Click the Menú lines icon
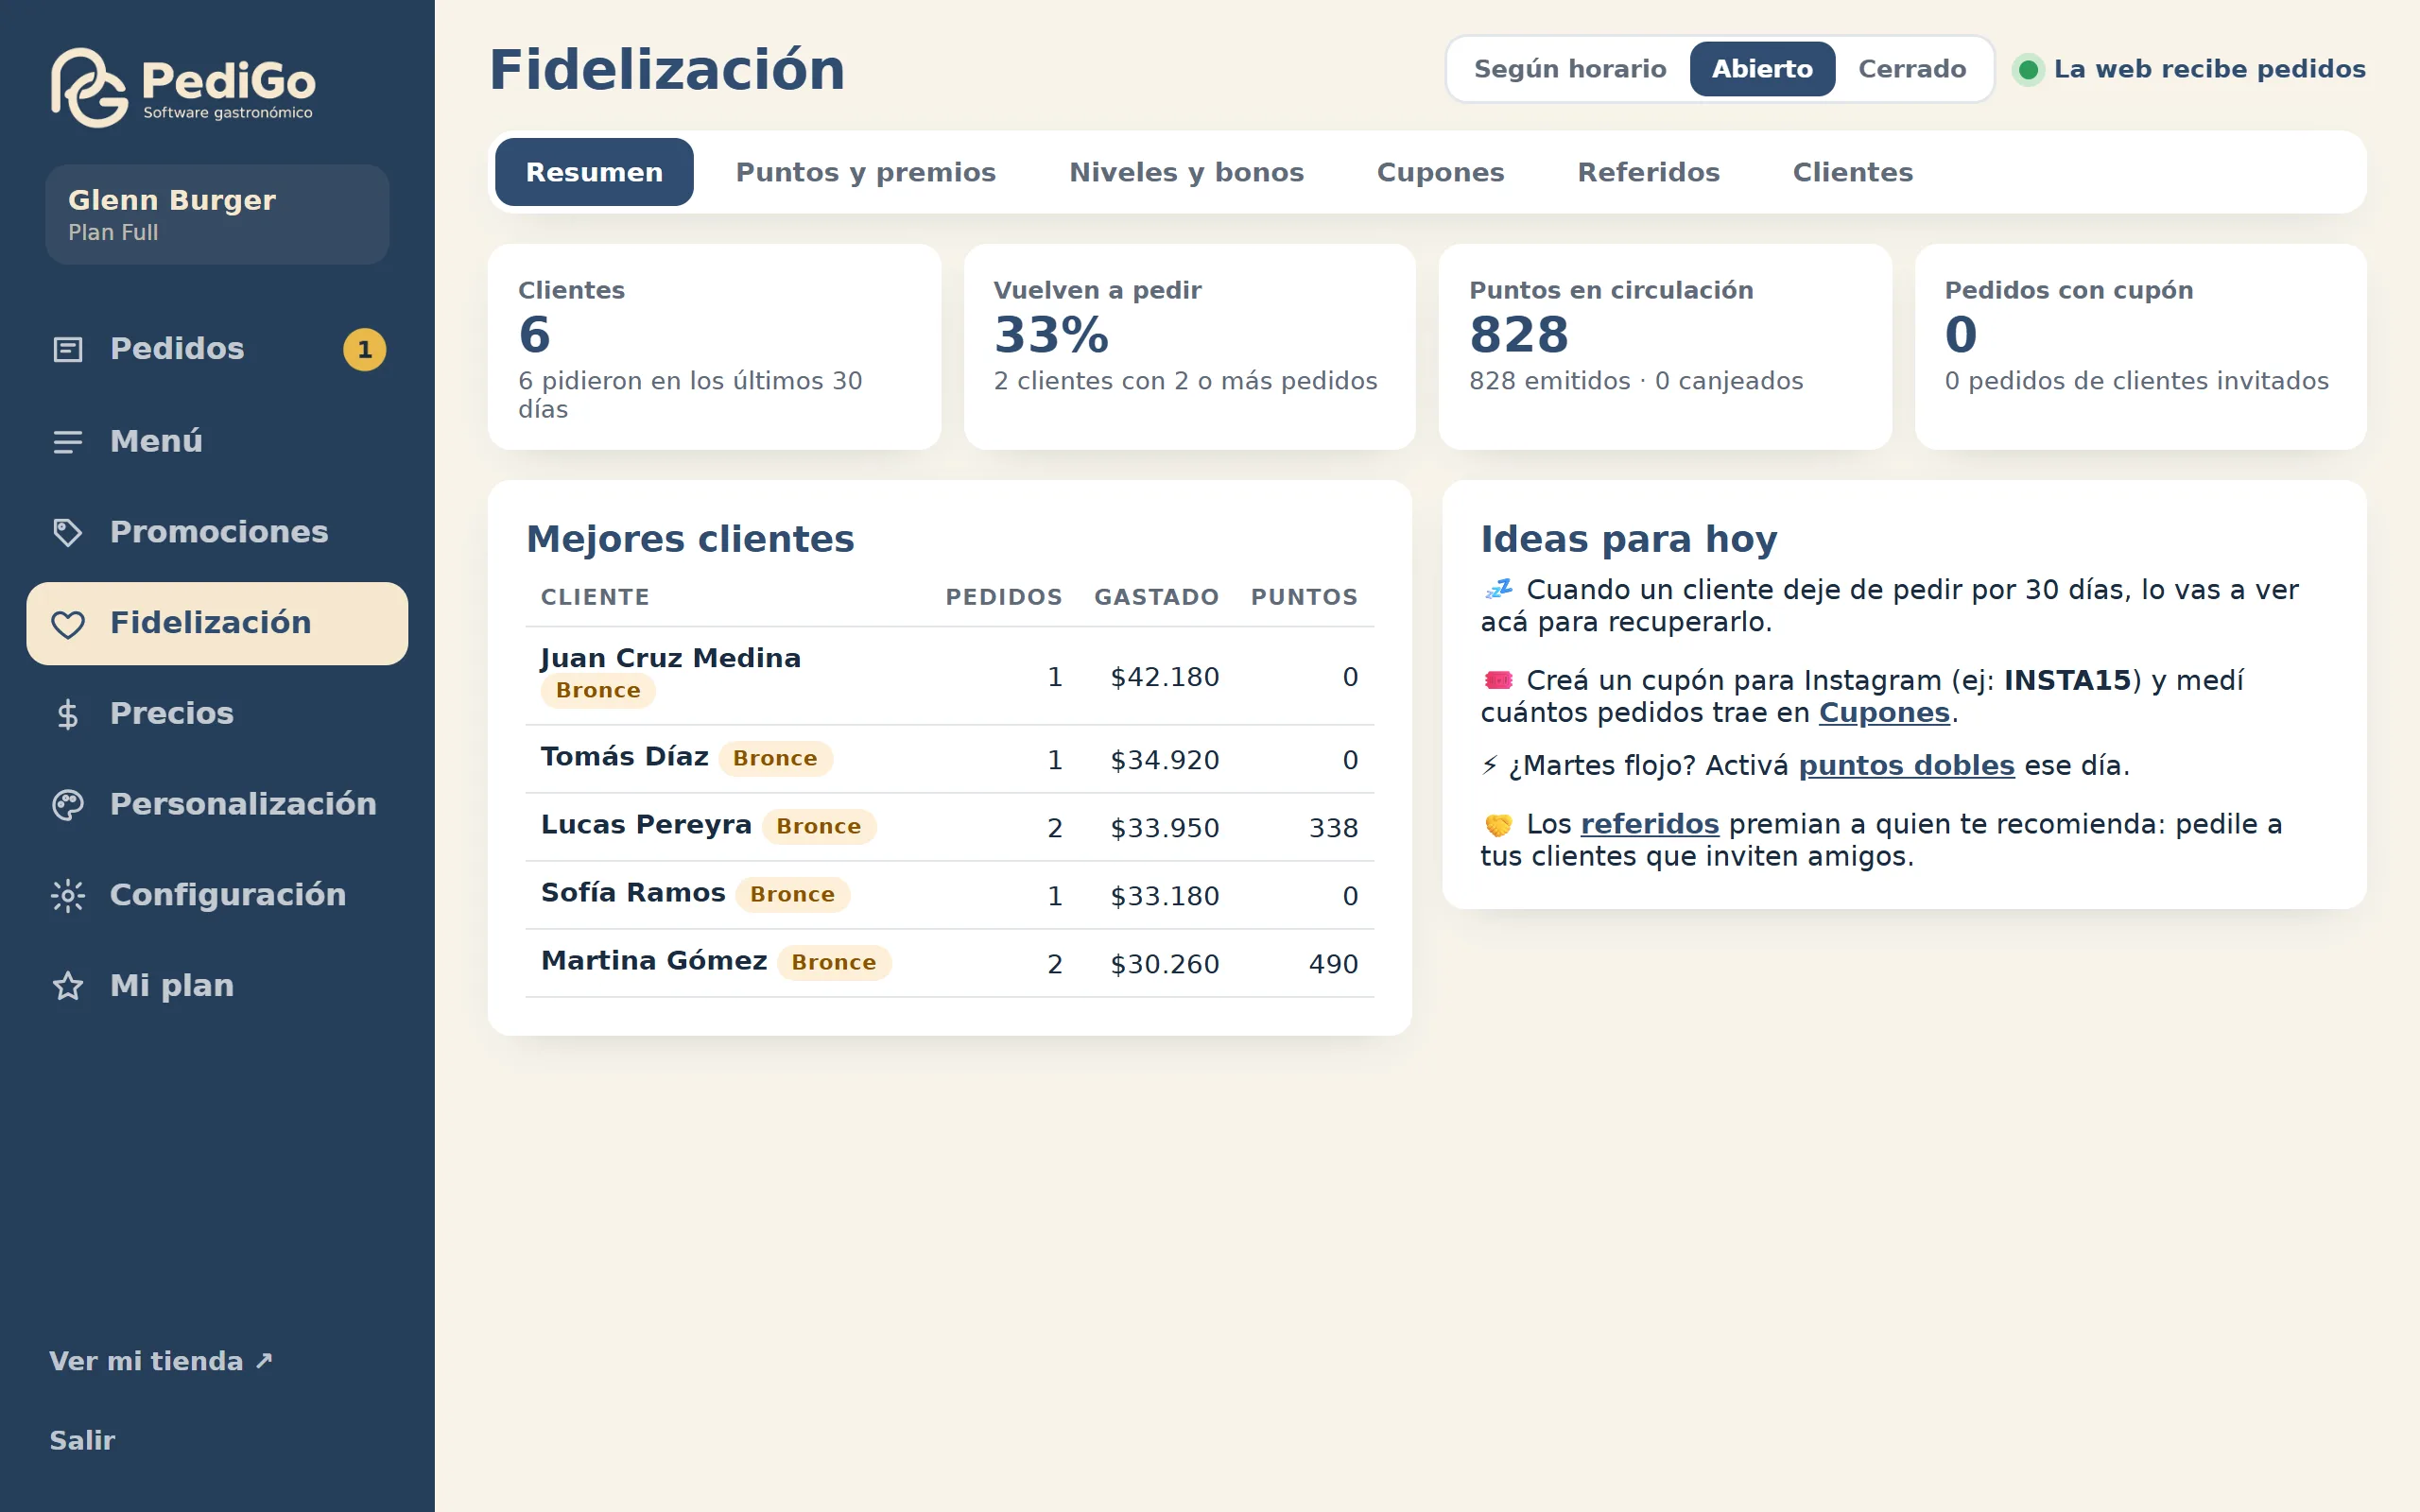Image resolution: width=2420 pixels, height=1512 pixels. 67,441
